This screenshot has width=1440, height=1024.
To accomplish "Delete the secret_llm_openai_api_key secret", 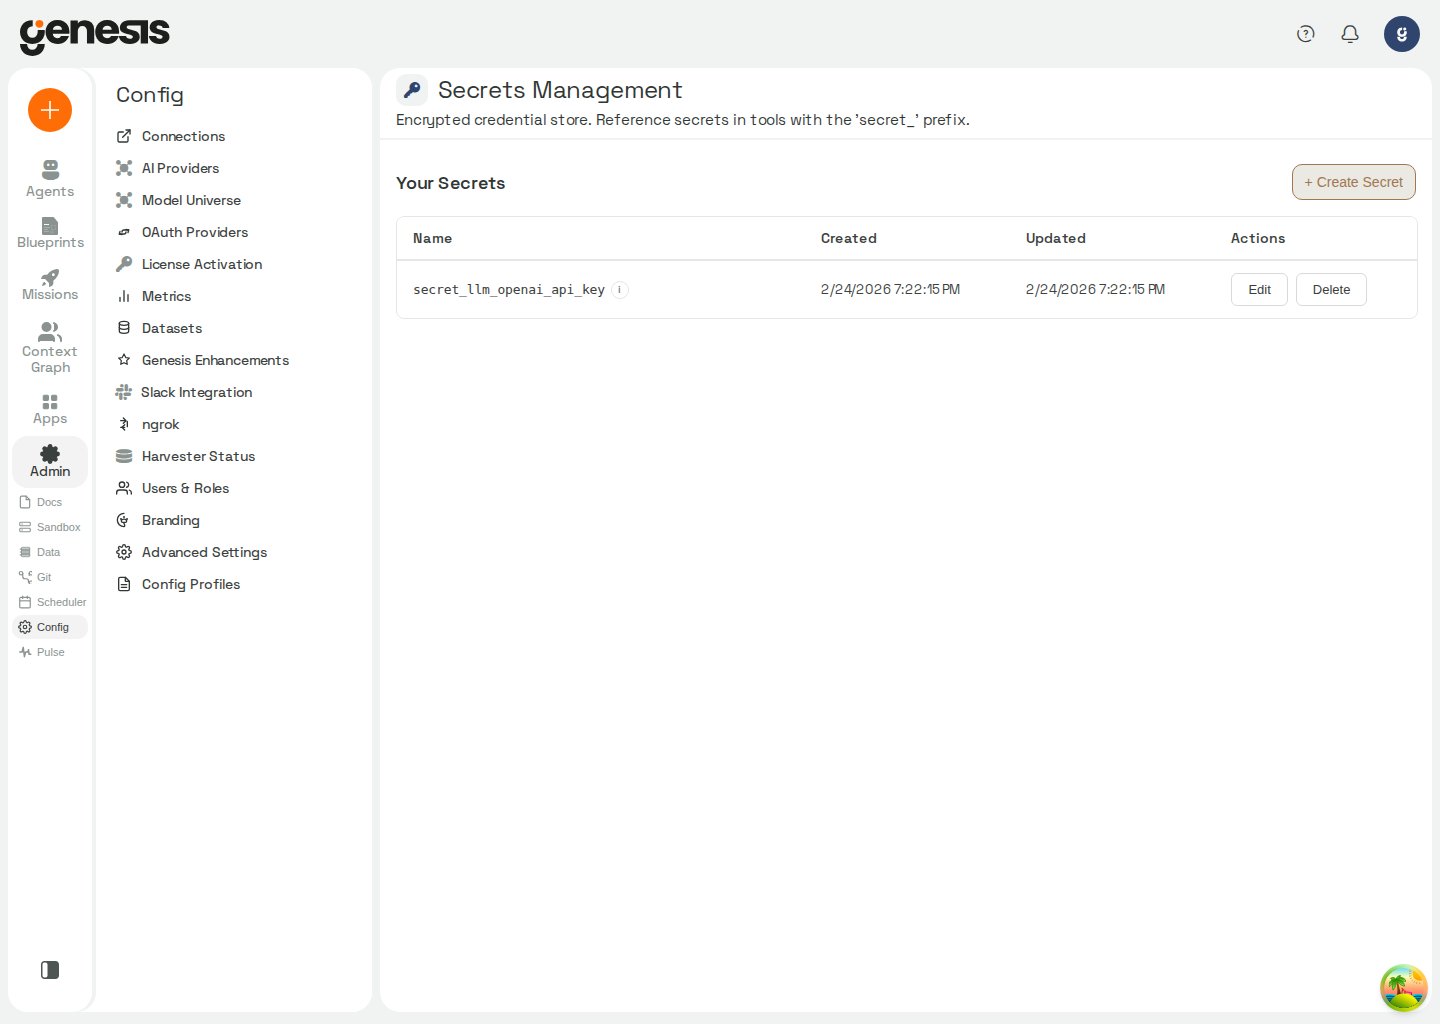I will click(x=1331, y=290).
